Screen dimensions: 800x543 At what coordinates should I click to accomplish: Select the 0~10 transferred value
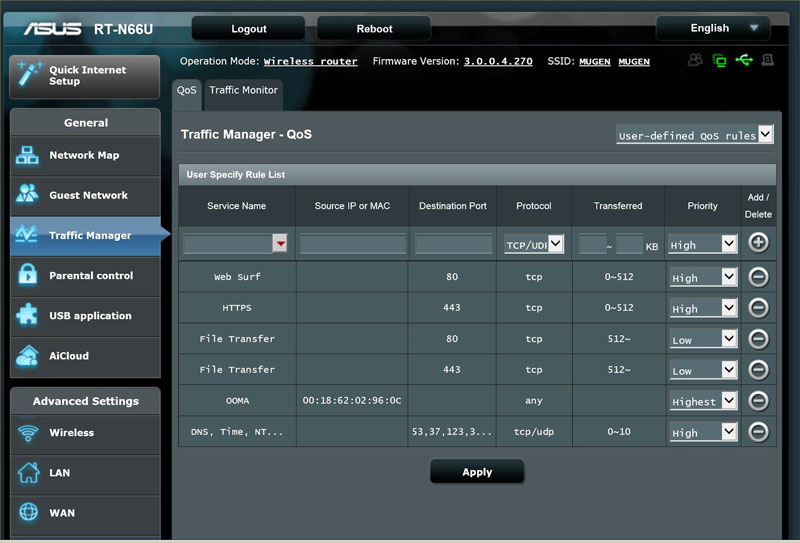click(x=618, y=432)
